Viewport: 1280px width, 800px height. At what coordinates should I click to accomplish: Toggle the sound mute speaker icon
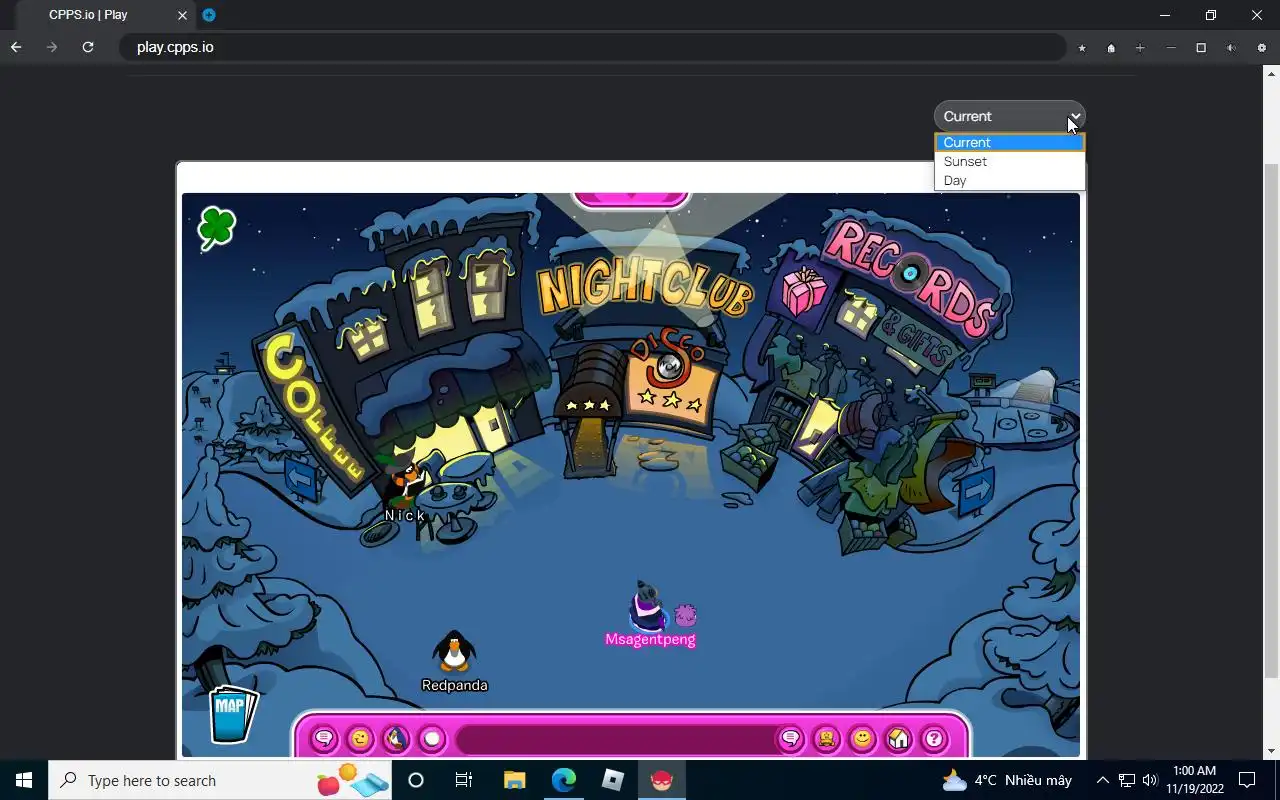click(x=1231, y=48)
